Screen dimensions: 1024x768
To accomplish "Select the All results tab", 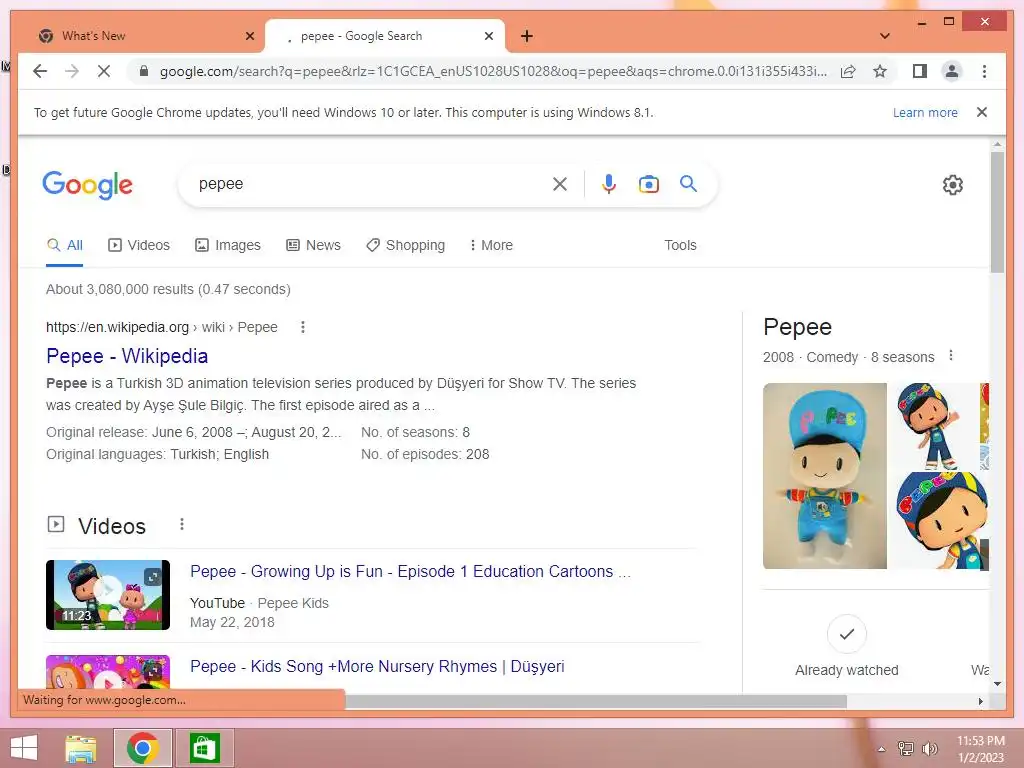I will click(65, 246).
